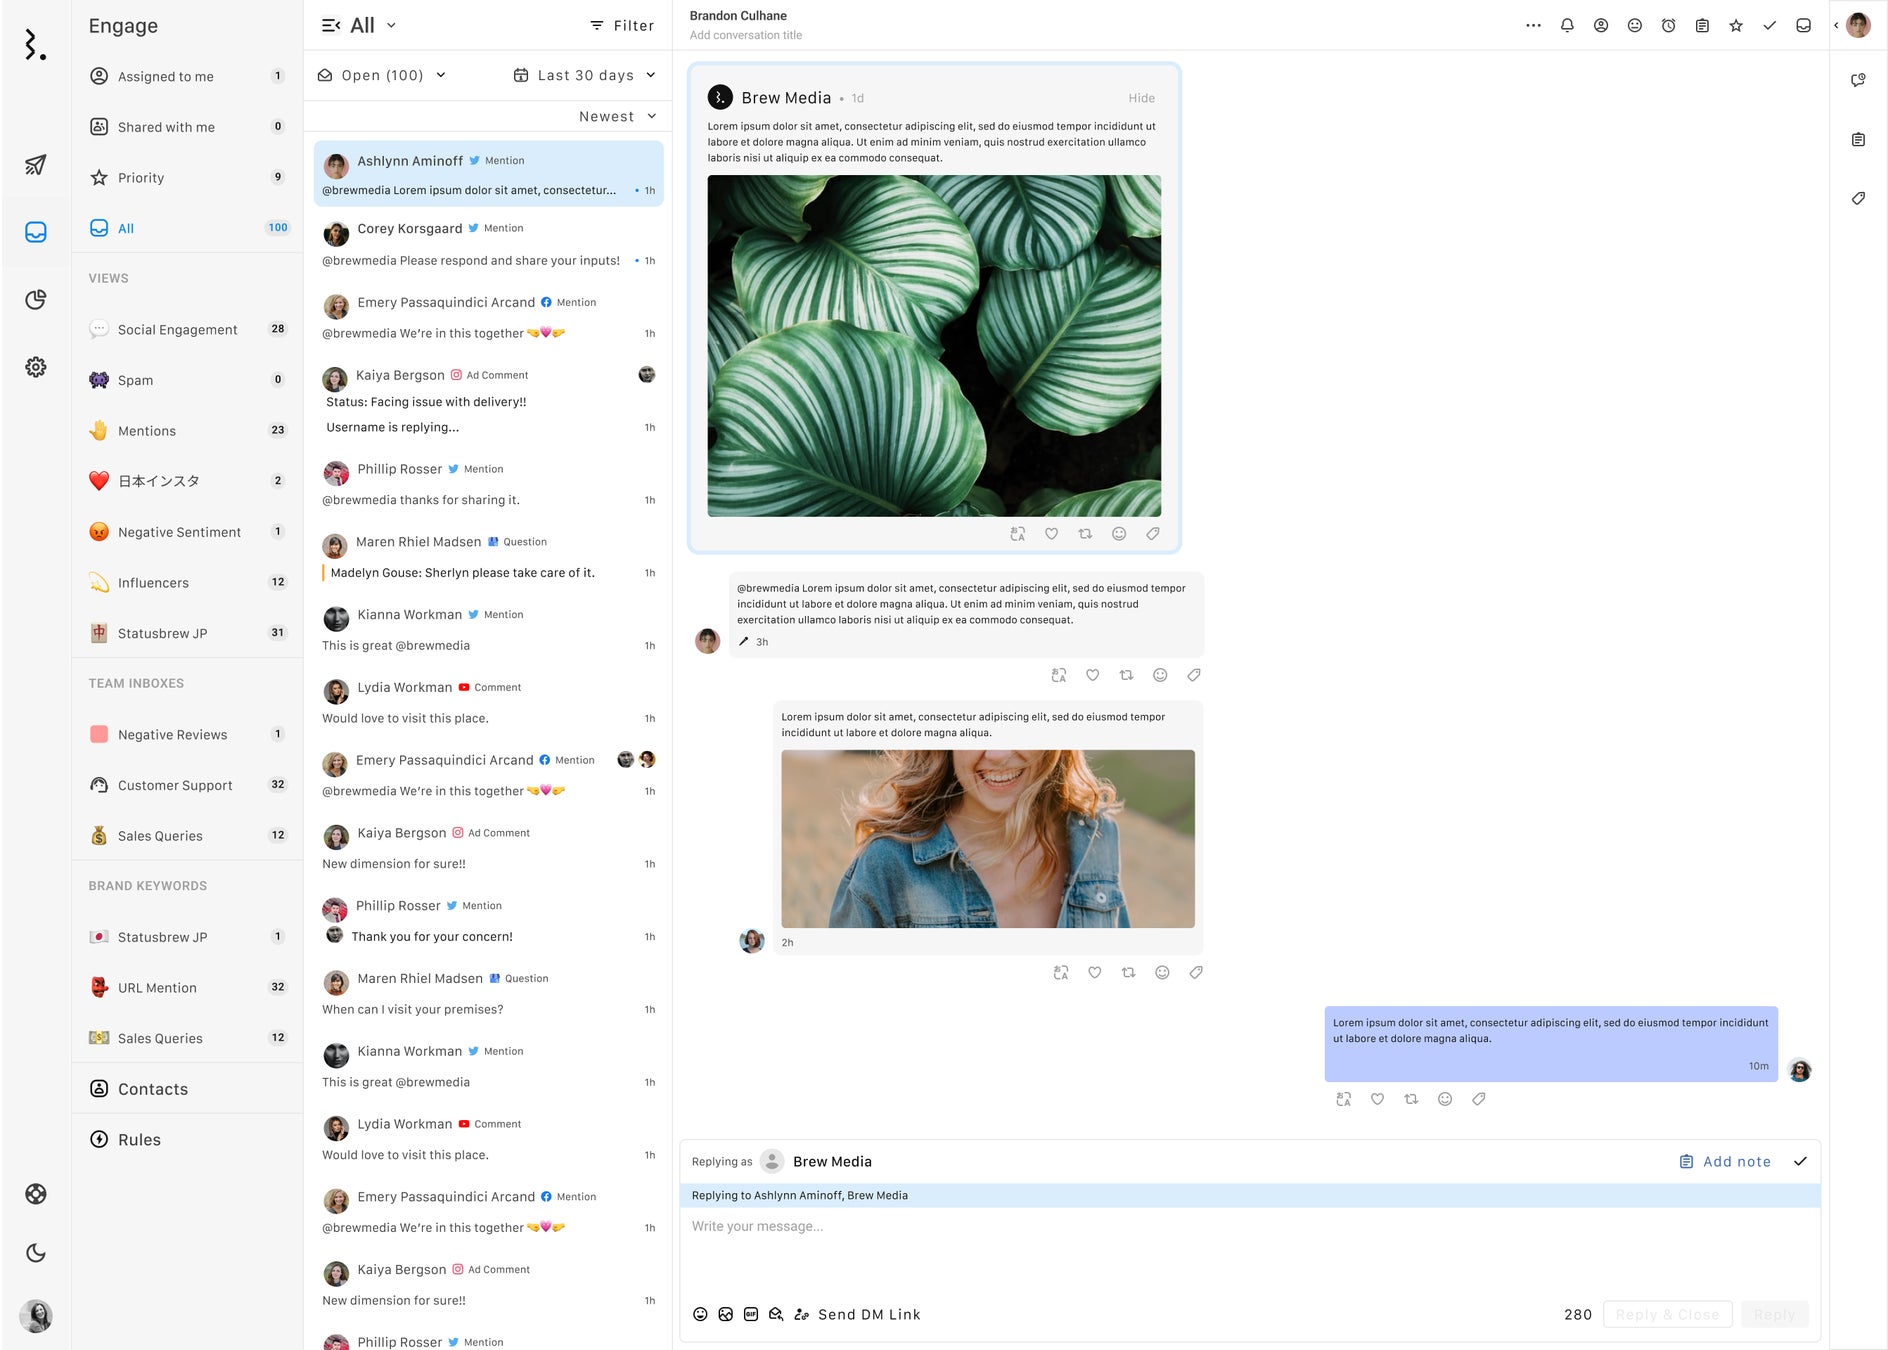Image resolution: width=1888 pixels, height=1350 pixels.
Task: Click Add conversation title field
Action: coord(746,35)
